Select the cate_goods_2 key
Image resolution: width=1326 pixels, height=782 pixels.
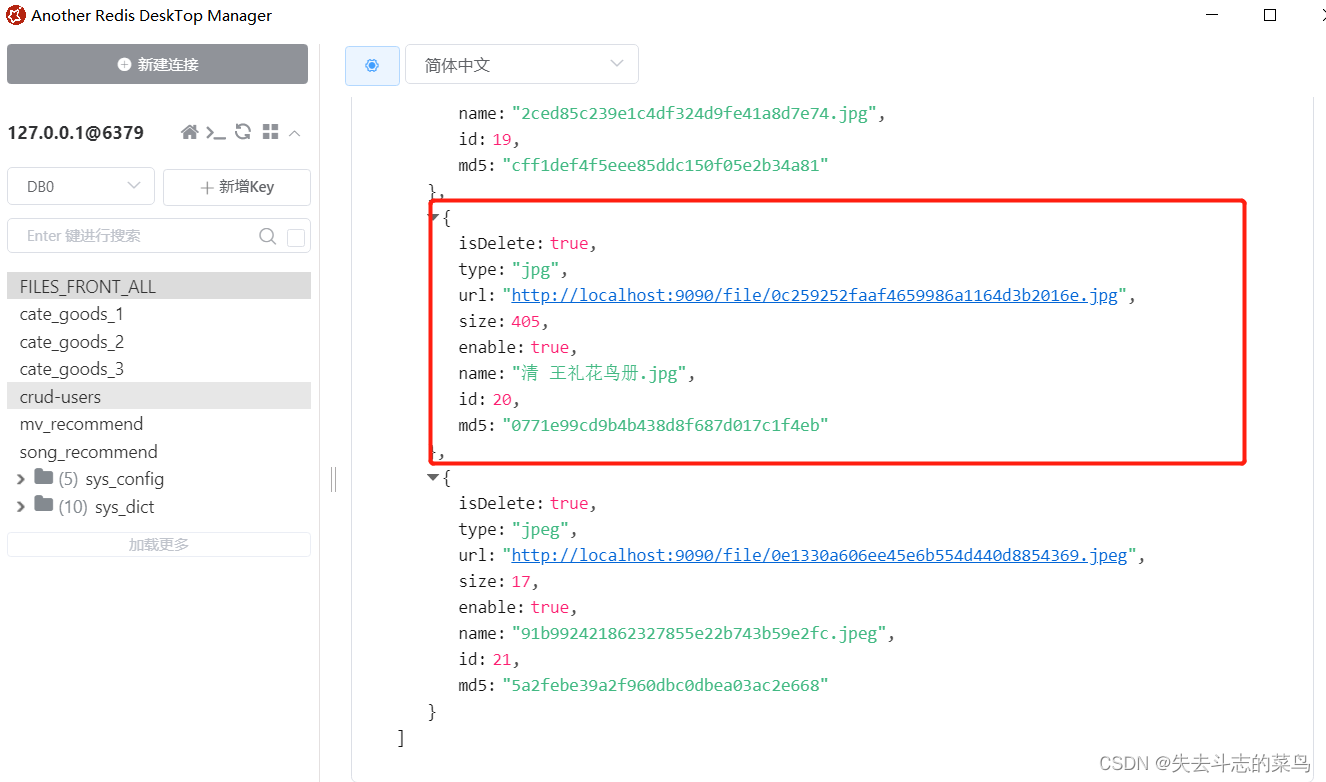[159, 342]
